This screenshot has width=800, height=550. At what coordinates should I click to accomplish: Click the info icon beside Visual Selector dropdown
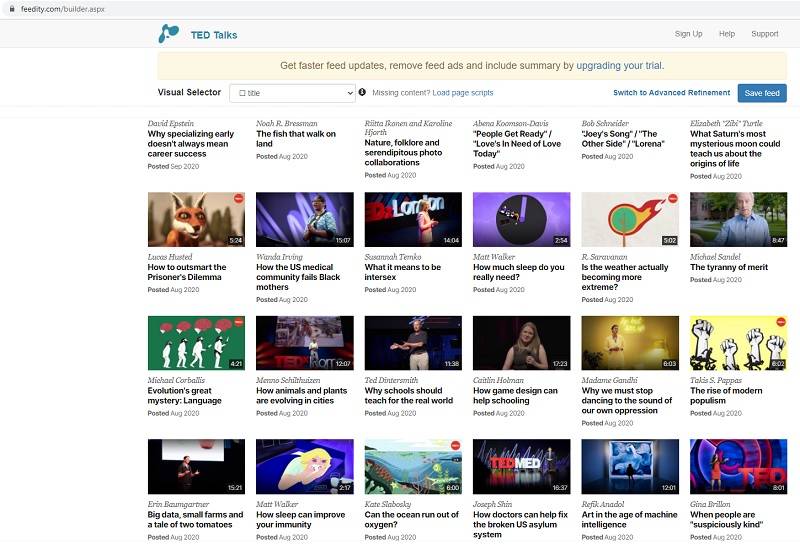[362, 93]
